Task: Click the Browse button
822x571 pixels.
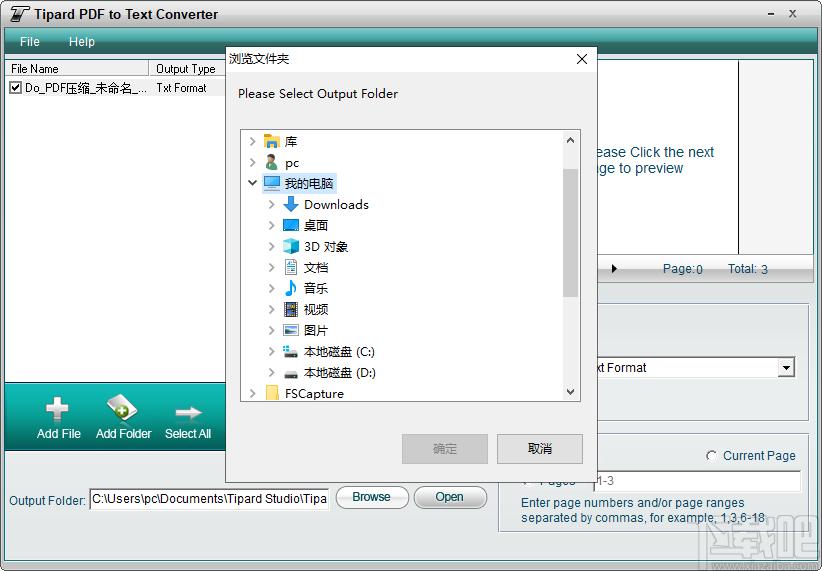Action: tap(372, 497)
